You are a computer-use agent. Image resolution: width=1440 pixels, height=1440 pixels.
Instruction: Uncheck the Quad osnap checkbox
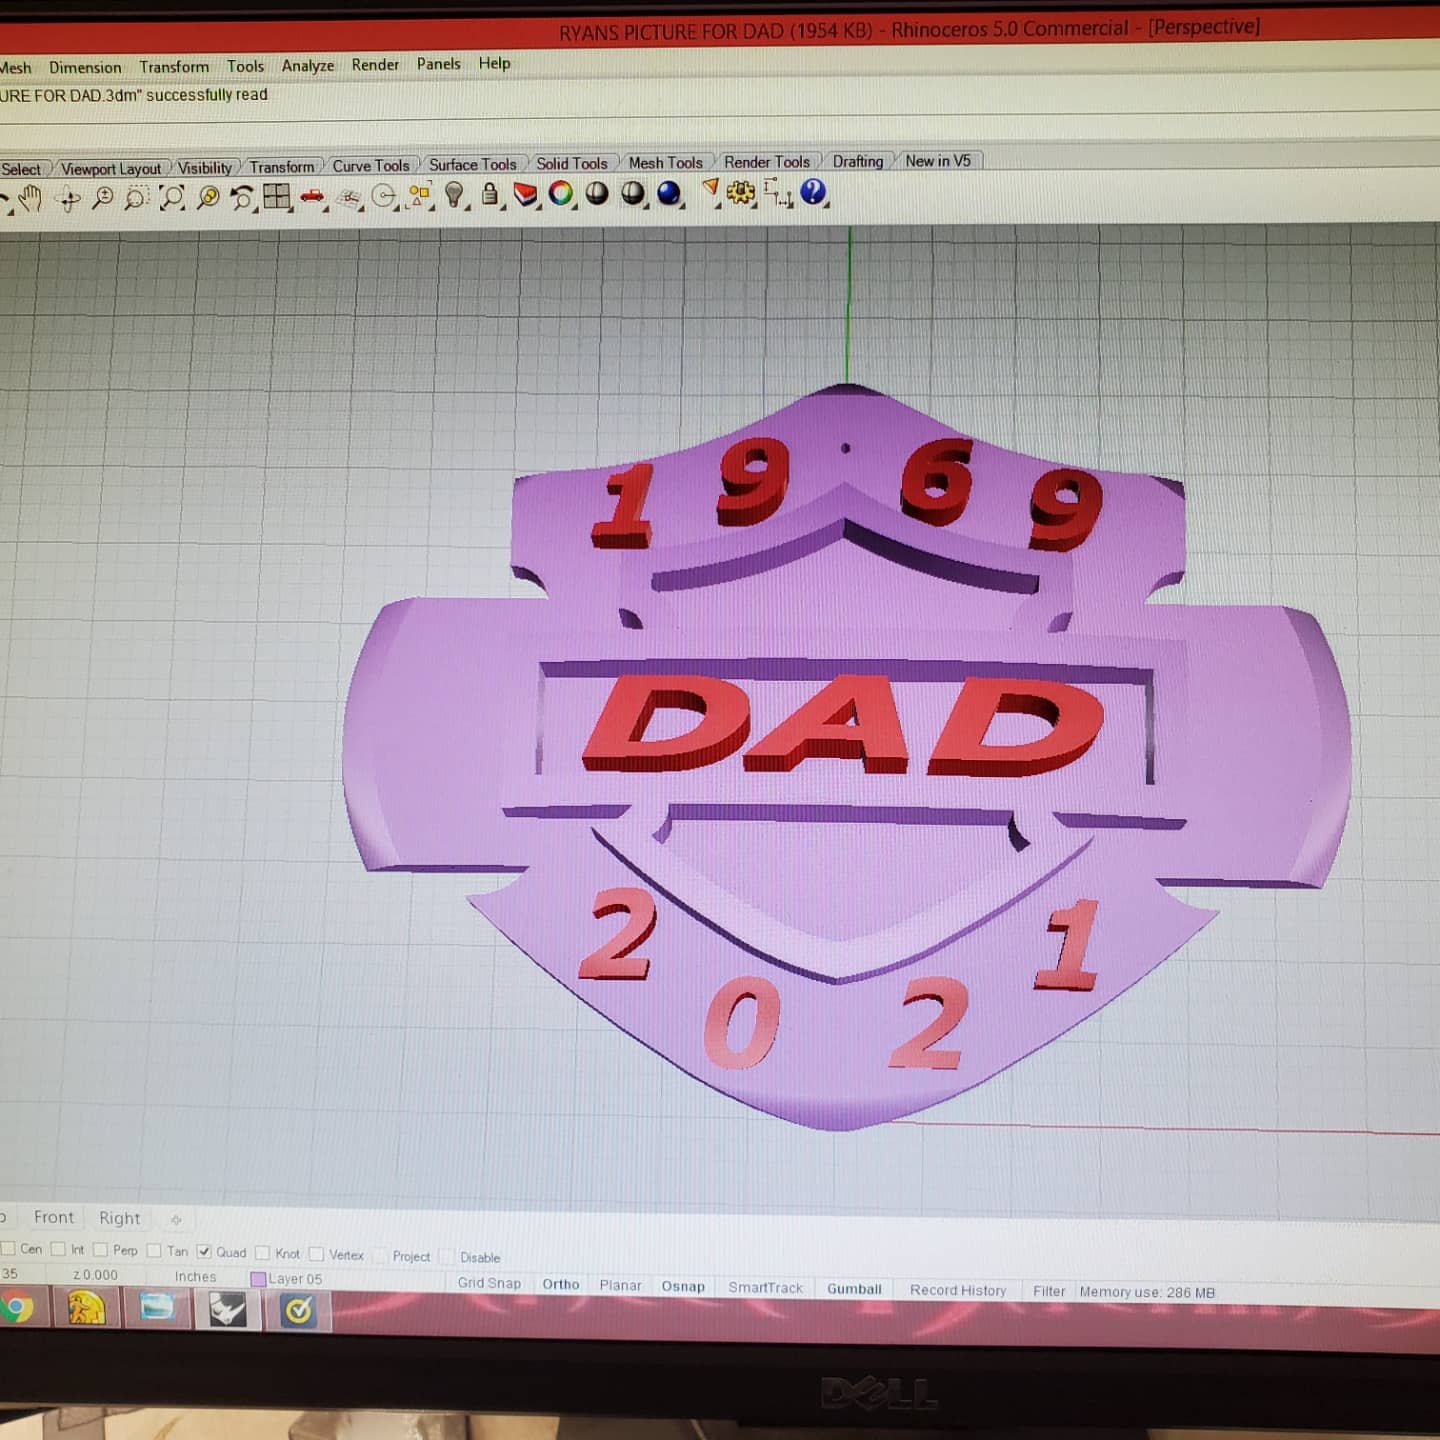tap(204, 1251)
